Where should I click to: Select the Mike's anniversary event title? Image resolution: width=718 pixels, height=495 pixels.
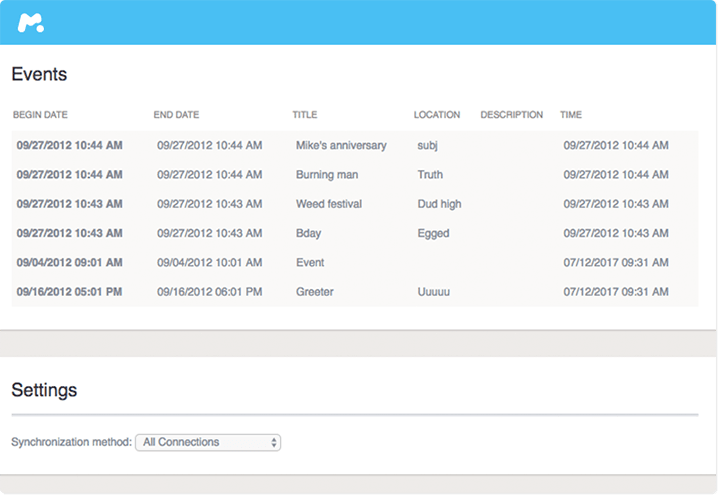pos(341,146)
